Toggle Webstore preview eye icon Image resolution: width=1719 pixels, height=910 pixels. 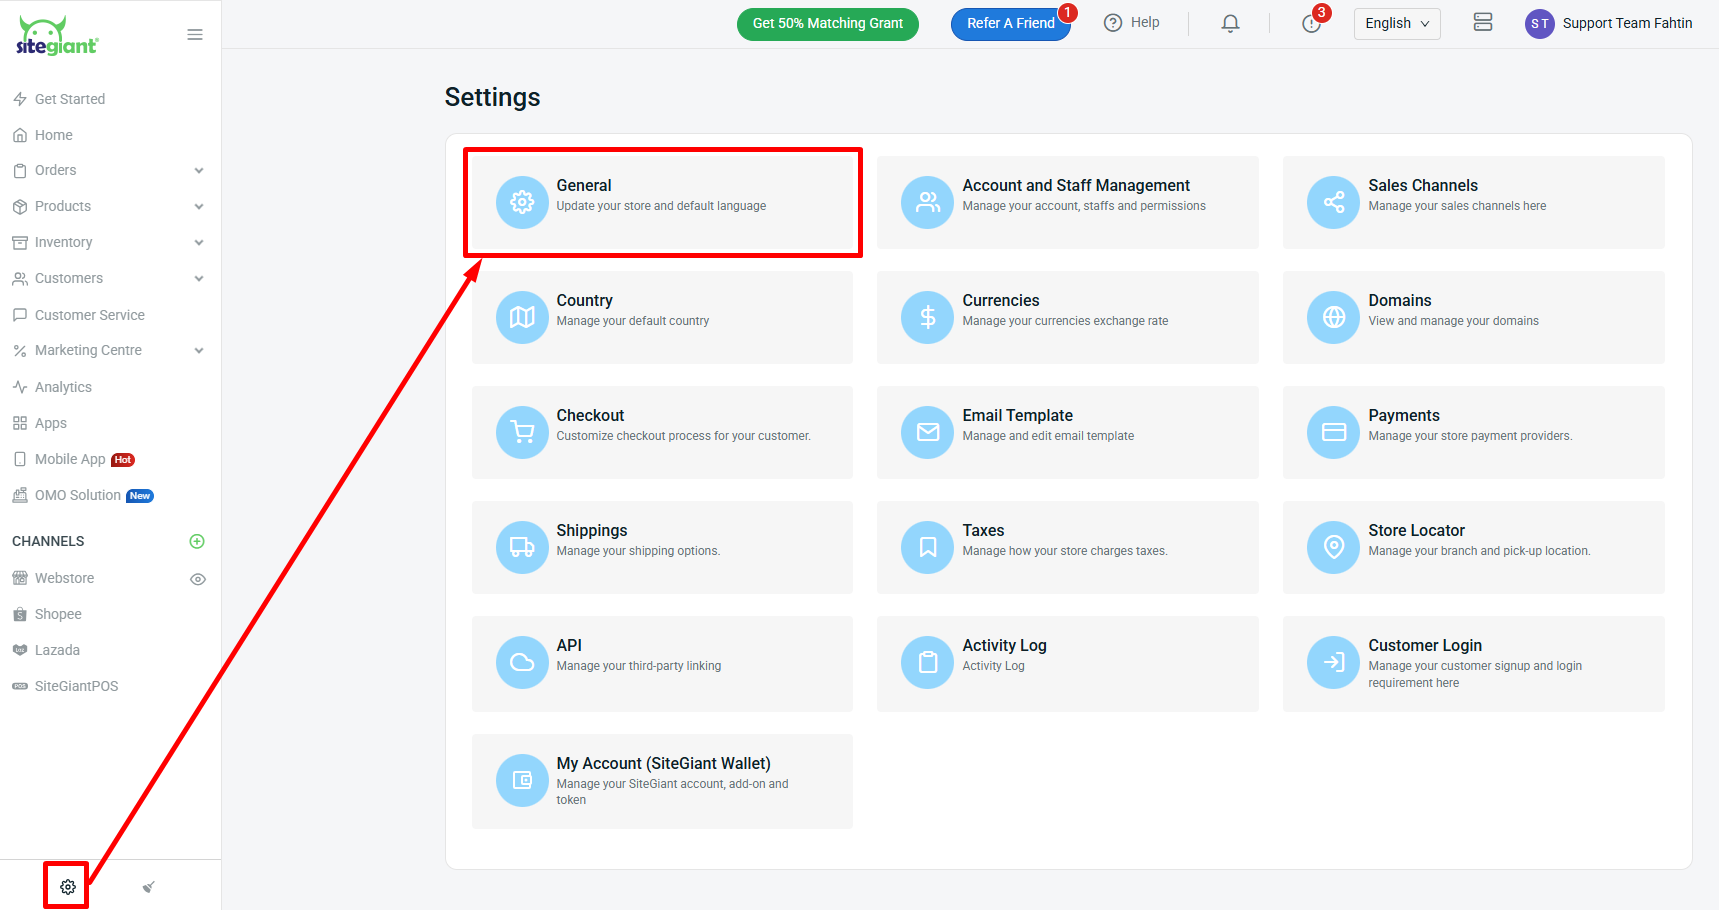click(198, 579)
